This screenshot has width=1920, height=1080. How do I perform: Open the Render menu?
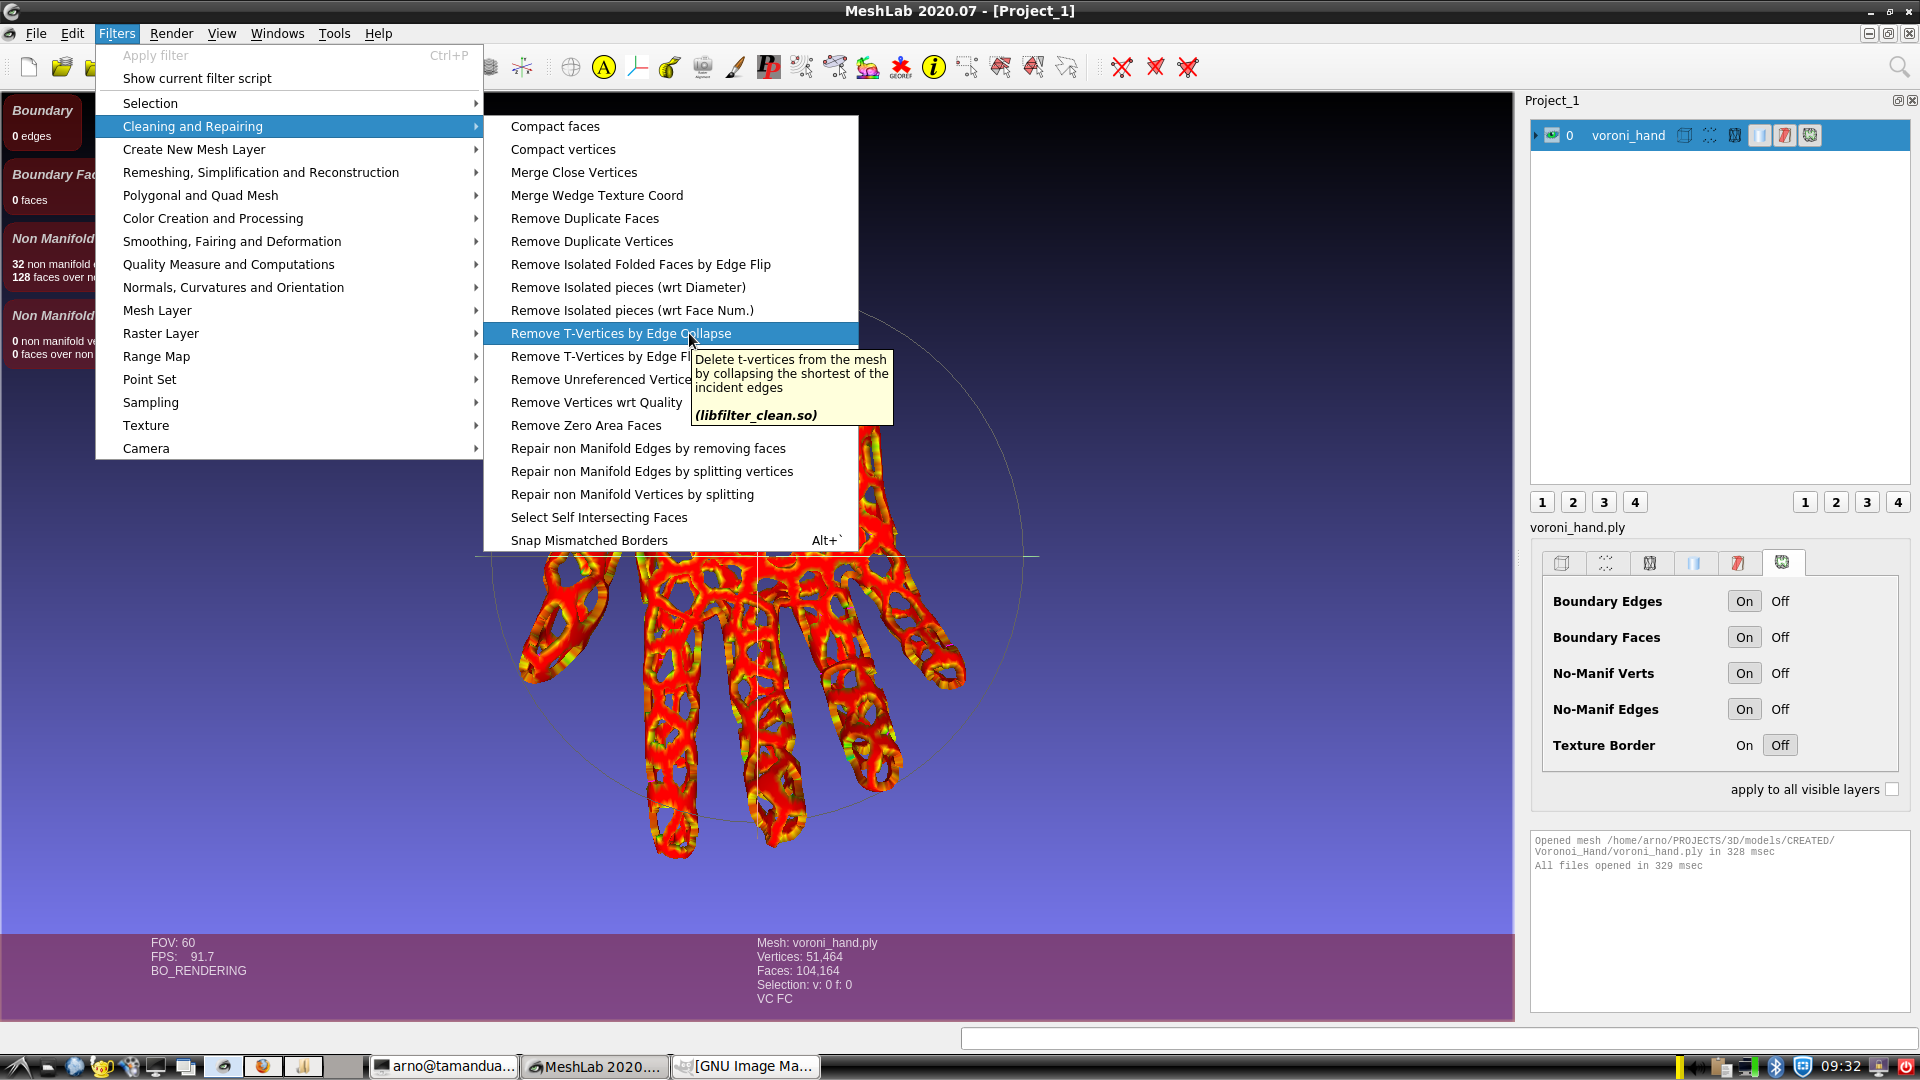point(171,33)
